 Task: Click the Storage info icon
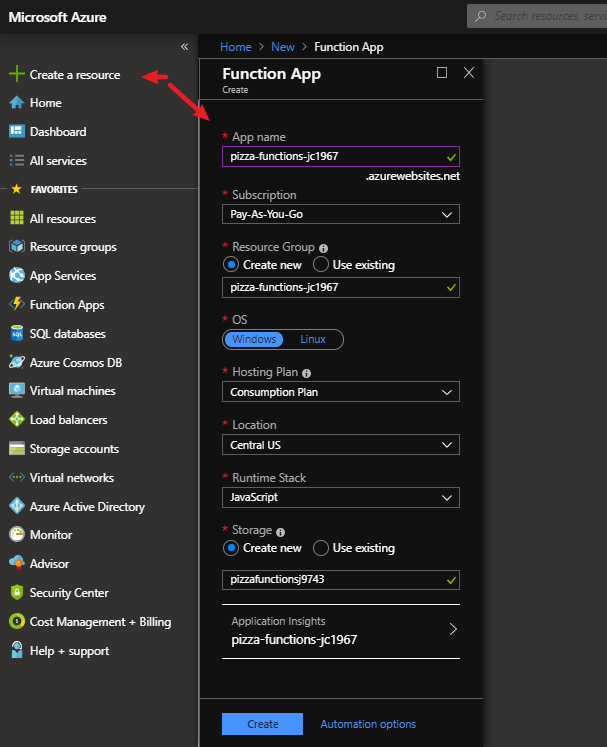tap(281, 532)
